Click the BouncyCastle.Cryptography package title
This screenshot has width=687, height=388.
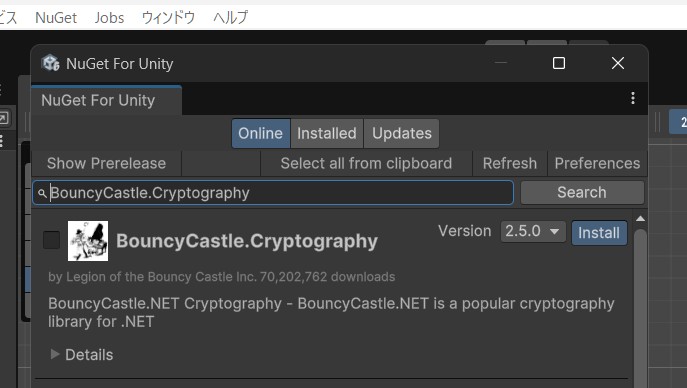coord(247,241)
